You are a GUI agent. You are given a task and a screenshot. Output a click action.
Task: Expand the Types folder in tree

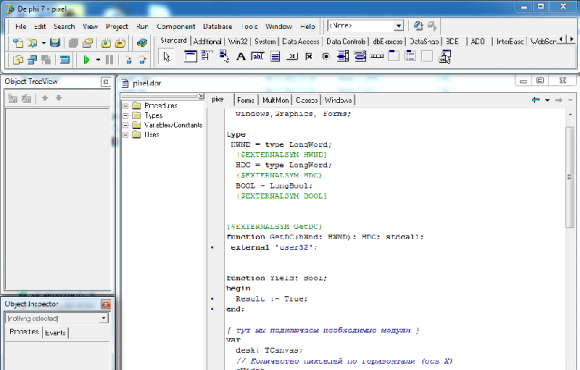pyautogui.click(x=126, y=115)
